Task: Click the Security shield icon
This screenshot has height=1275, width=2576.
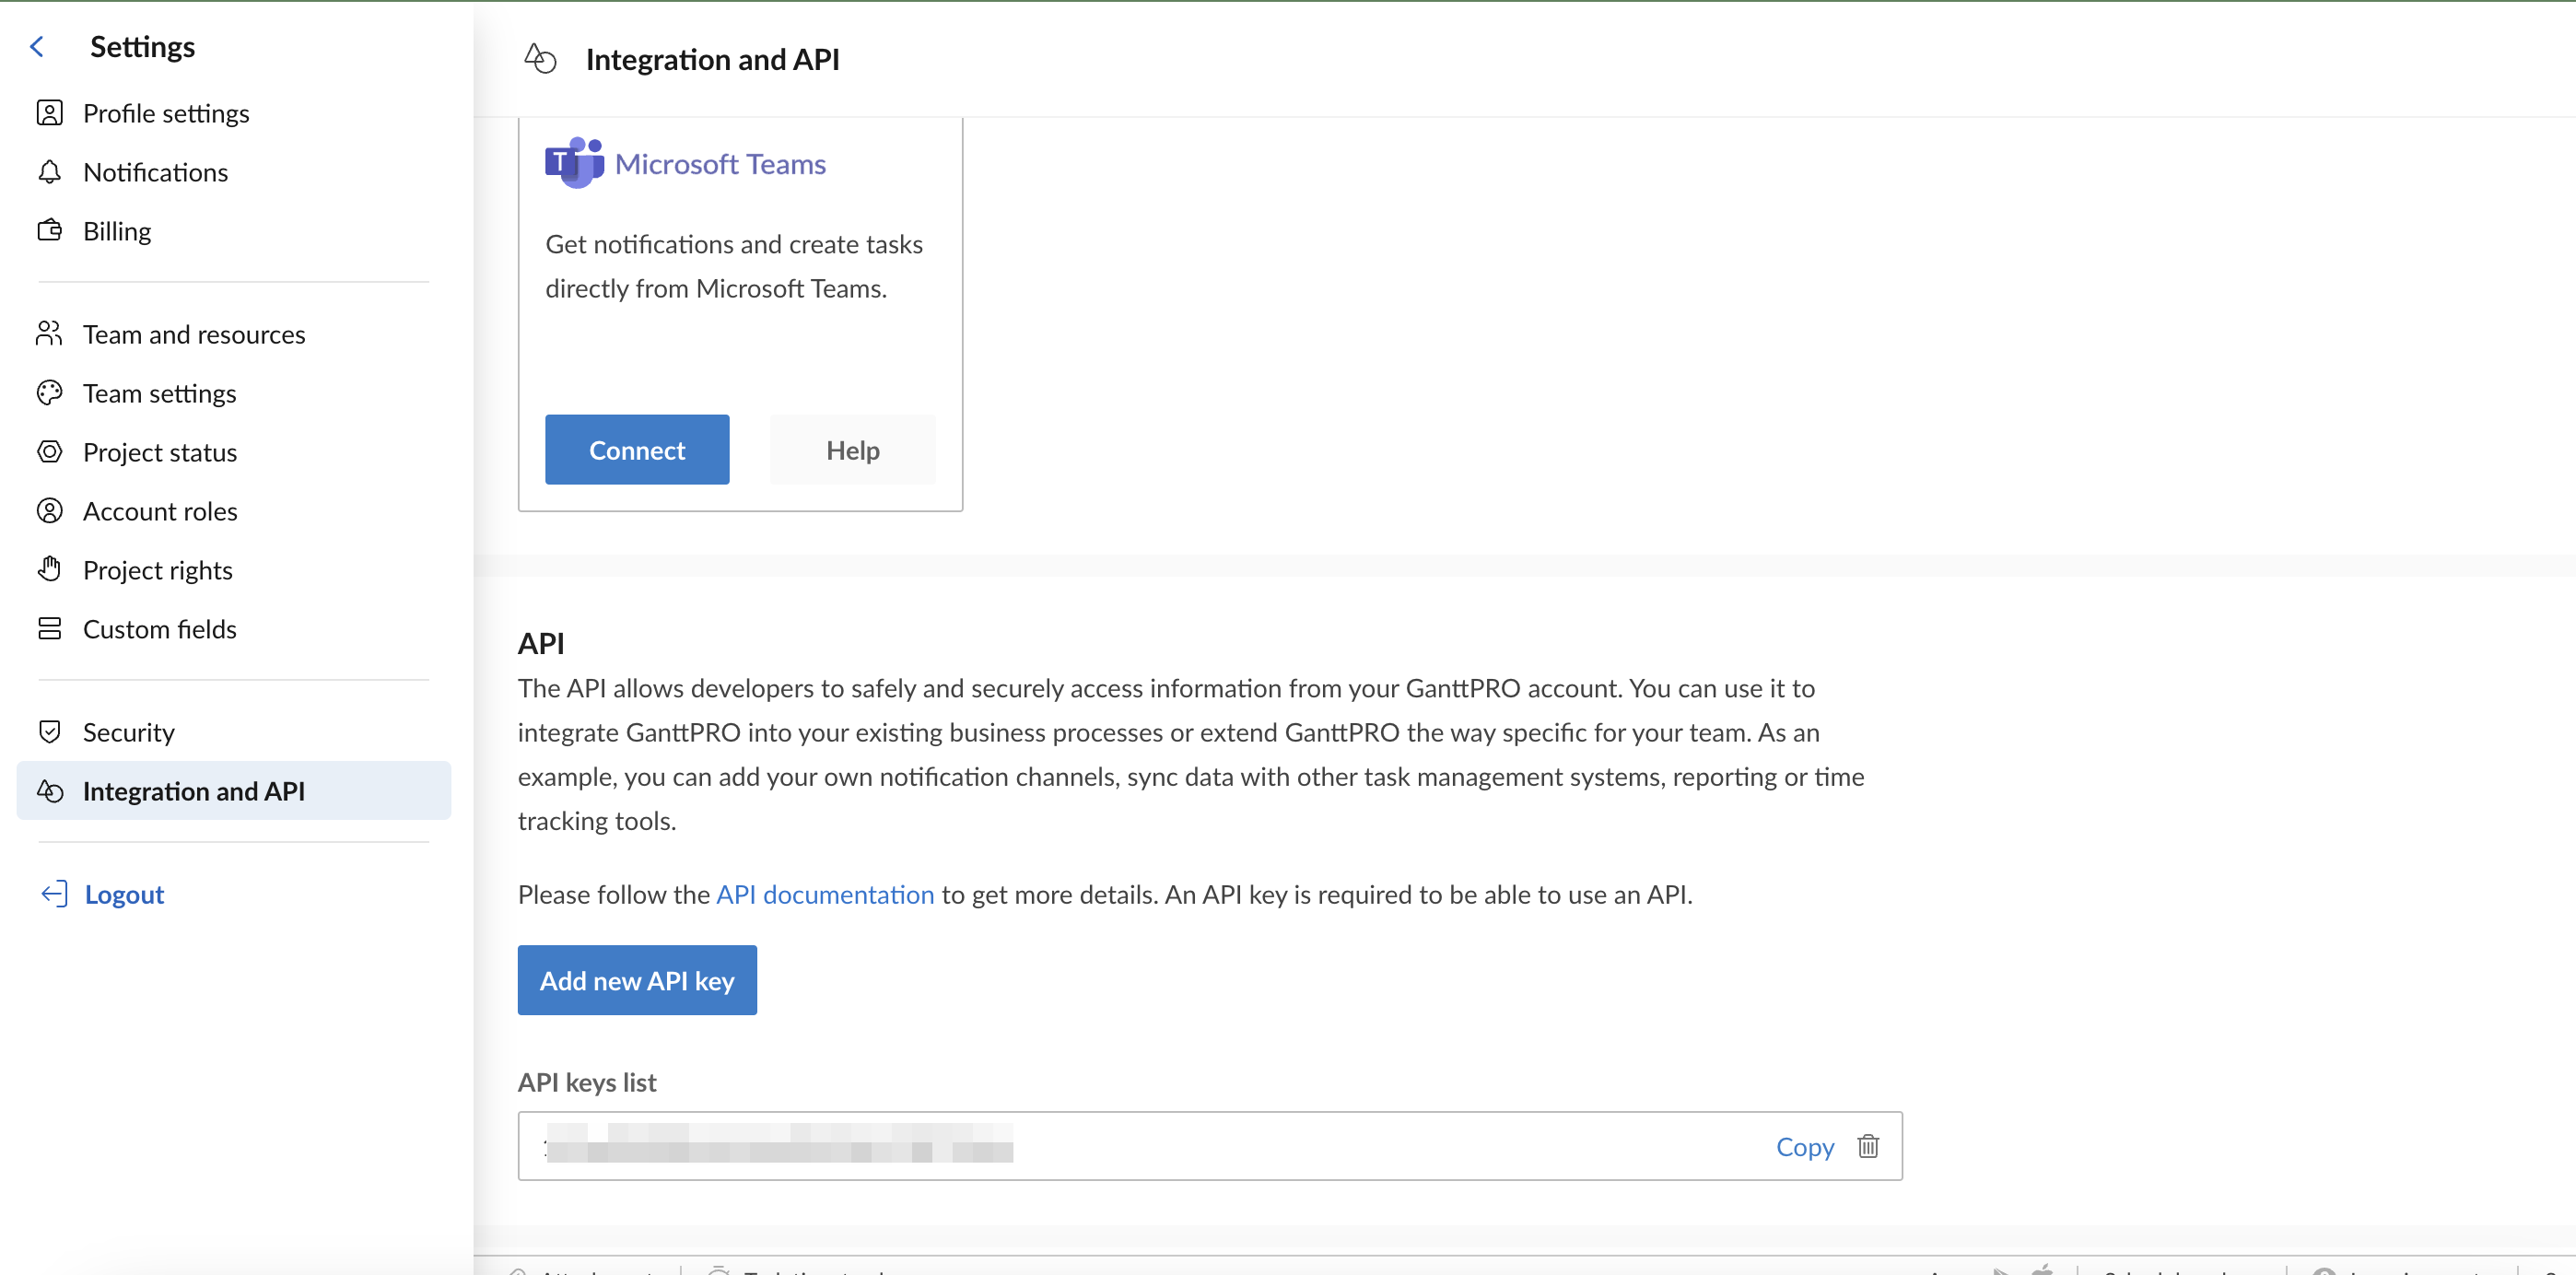Action: coord(49,732)
